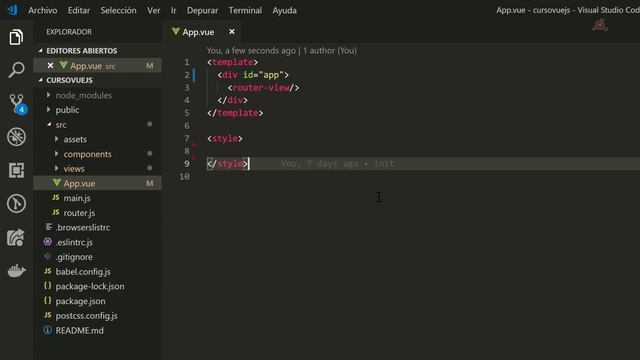Open the Selección menu
The image size is (640, 360).
pos(118,10)
